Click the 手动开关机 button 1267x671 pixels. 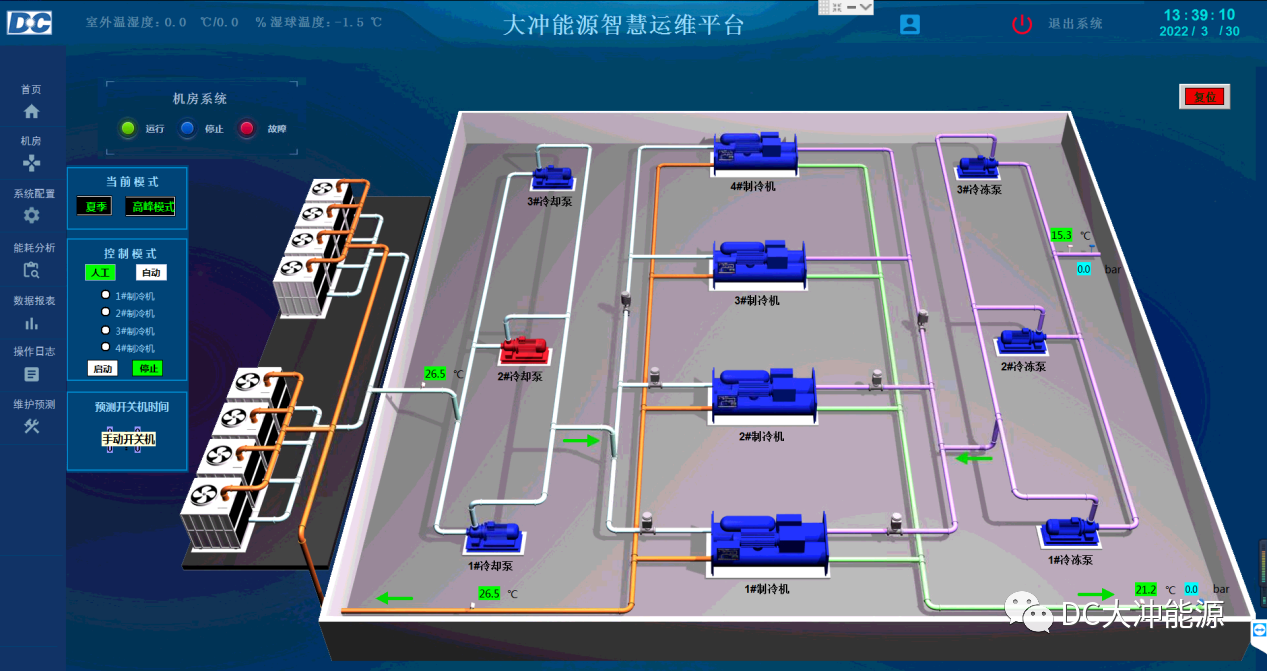[x=128, y=439]
